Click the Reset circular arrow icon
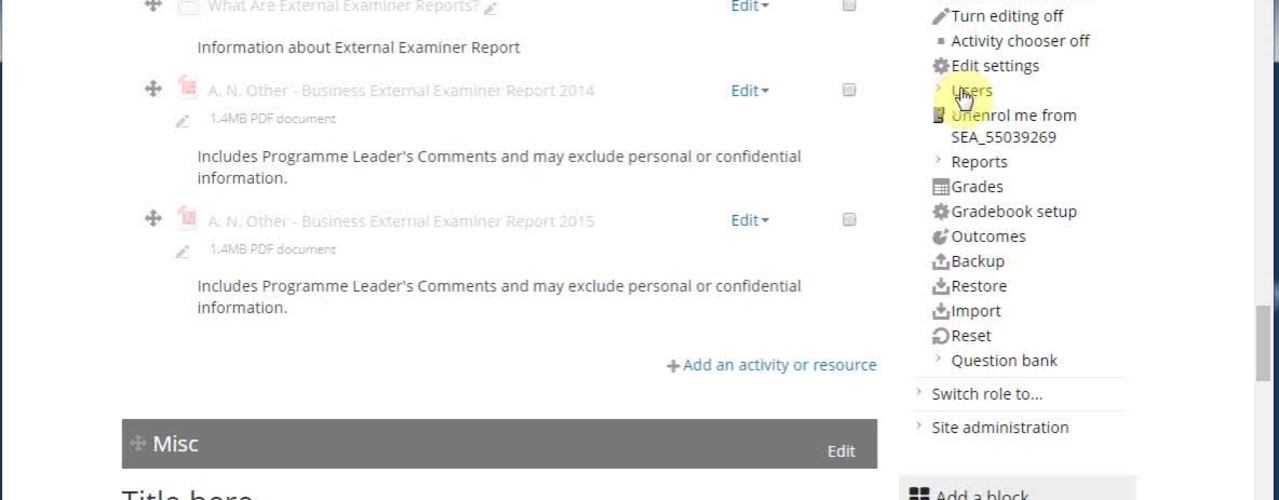1279x500 pixels. point(940,336)
